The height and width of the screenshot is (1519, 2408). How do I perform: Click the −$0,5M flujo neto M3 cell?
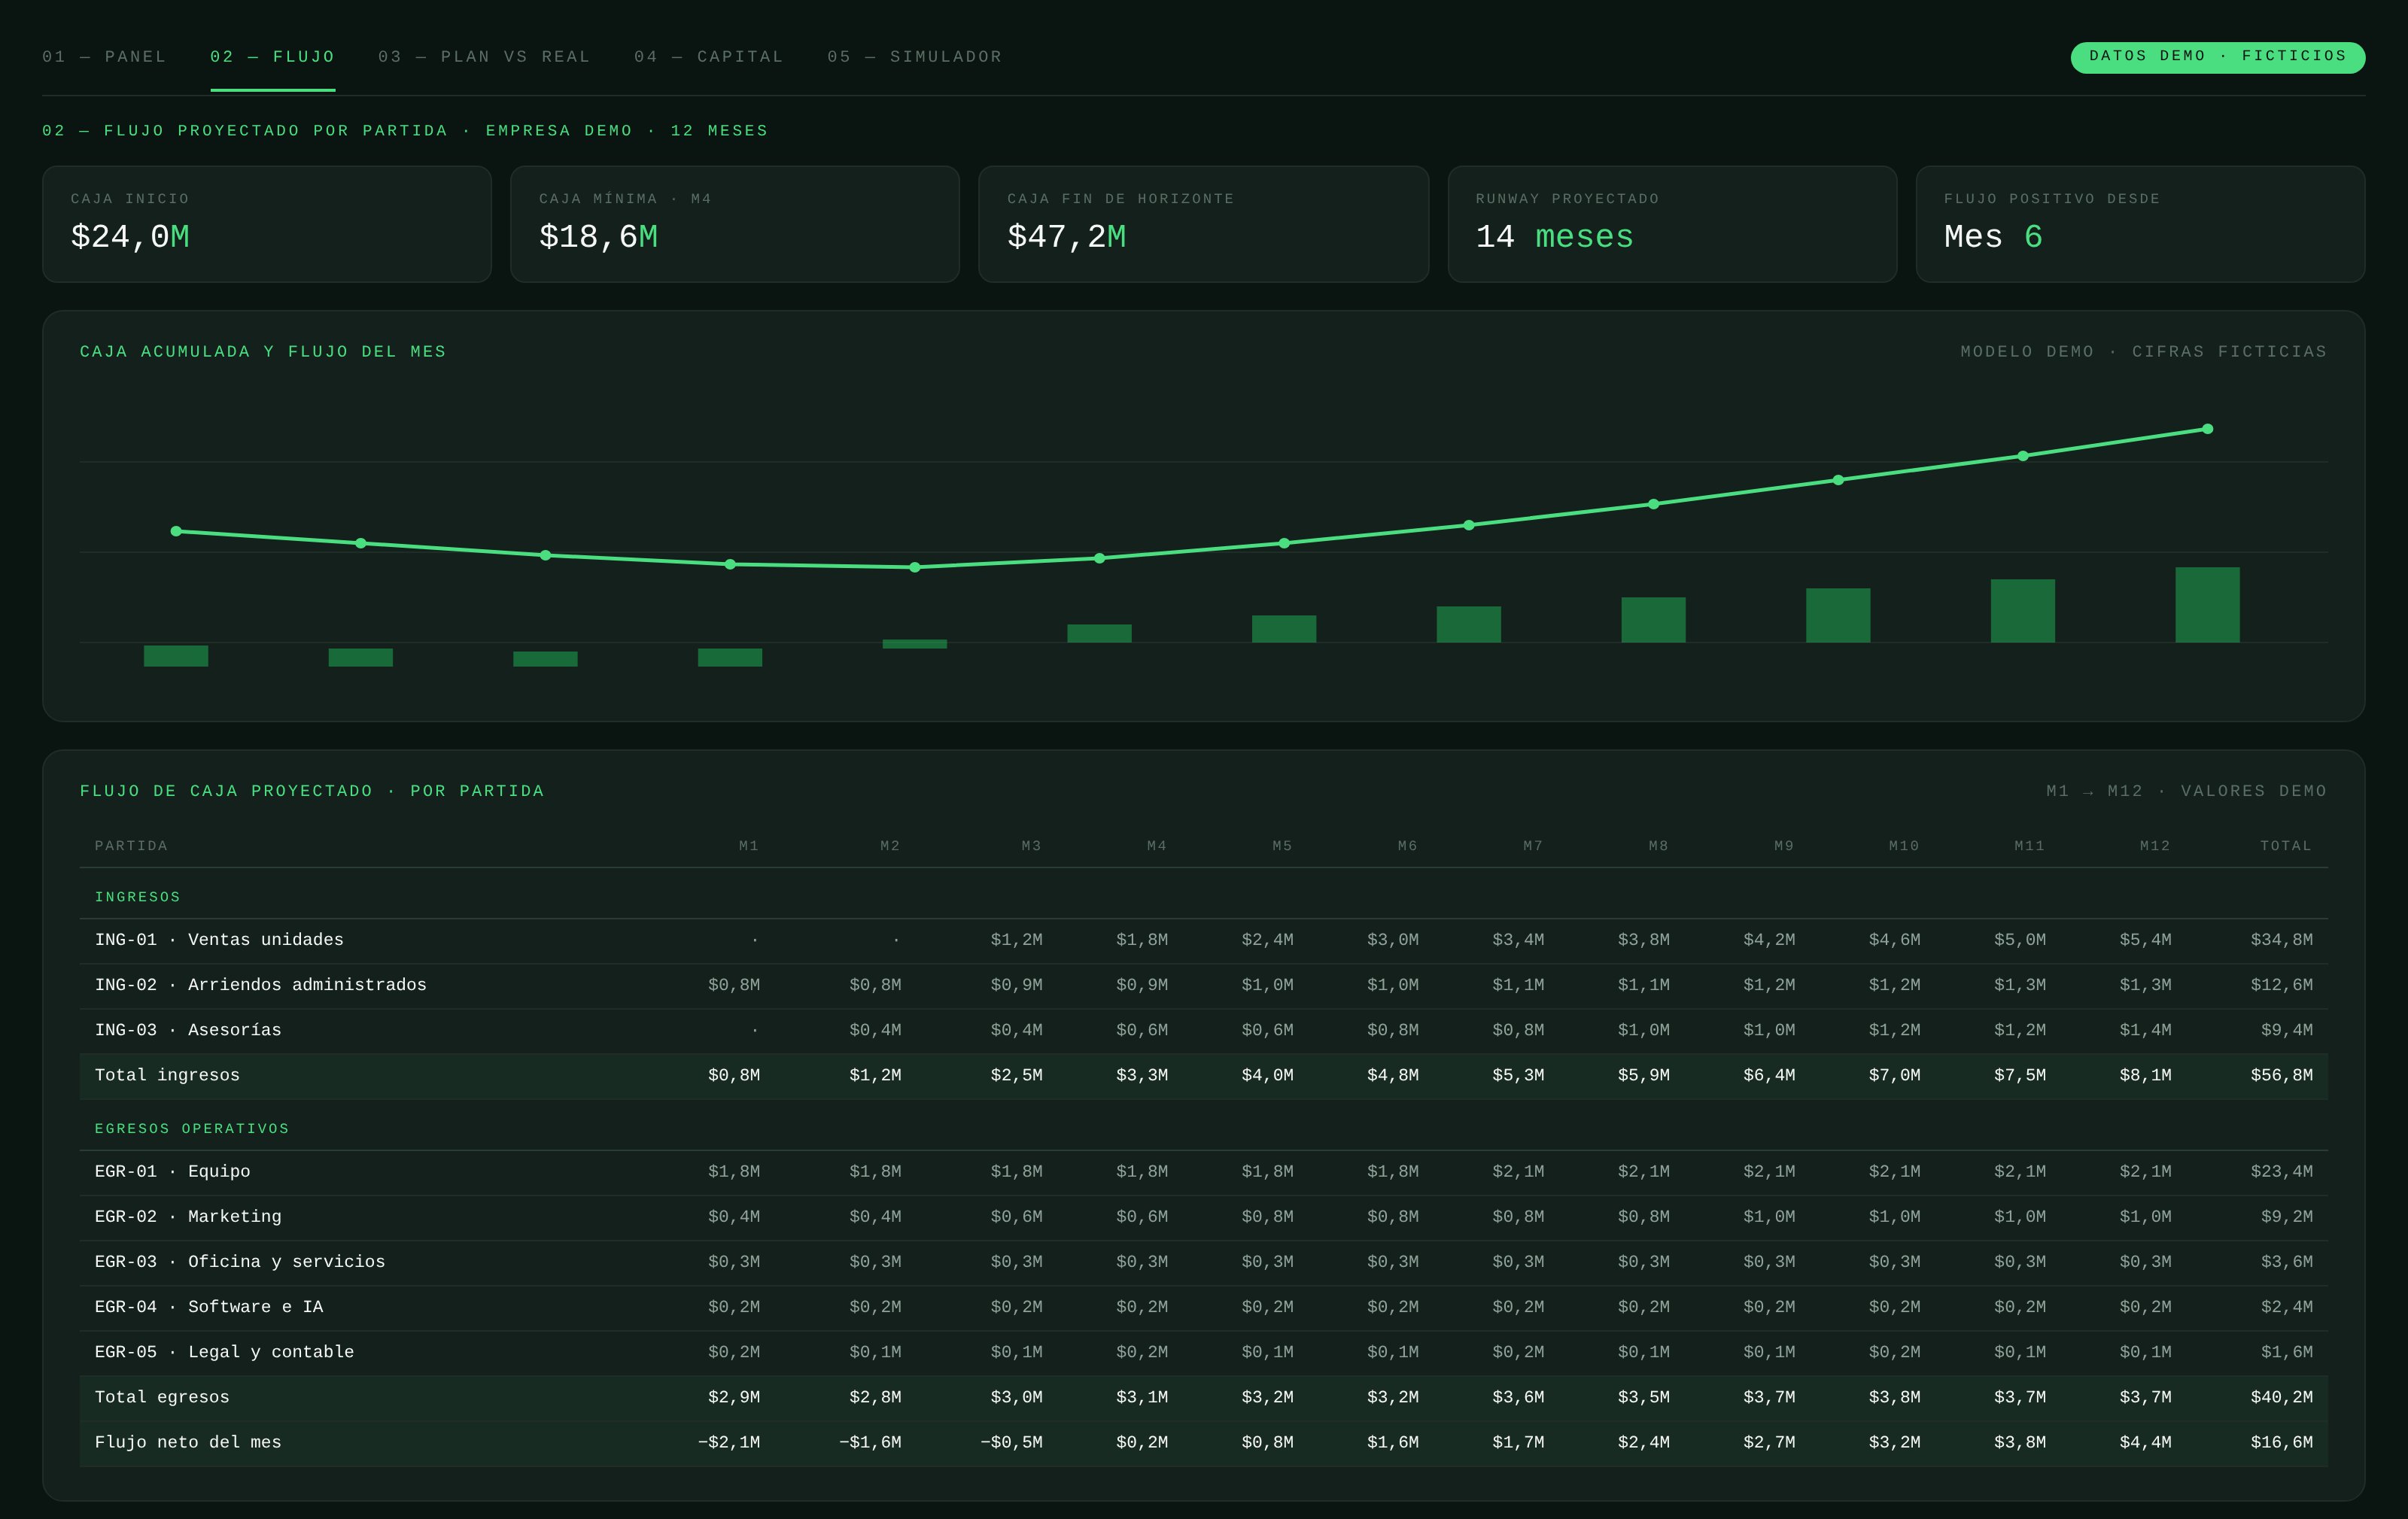pos(1011,1442)
